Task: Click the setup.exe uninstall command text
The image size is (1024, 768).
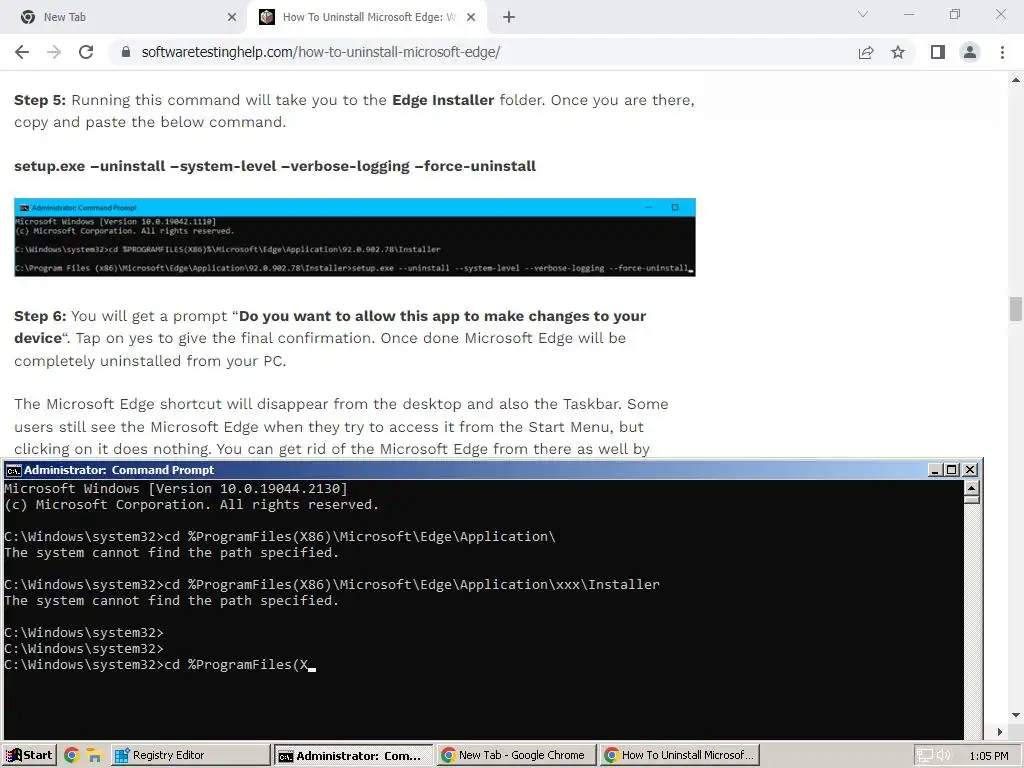Action: 275,166
